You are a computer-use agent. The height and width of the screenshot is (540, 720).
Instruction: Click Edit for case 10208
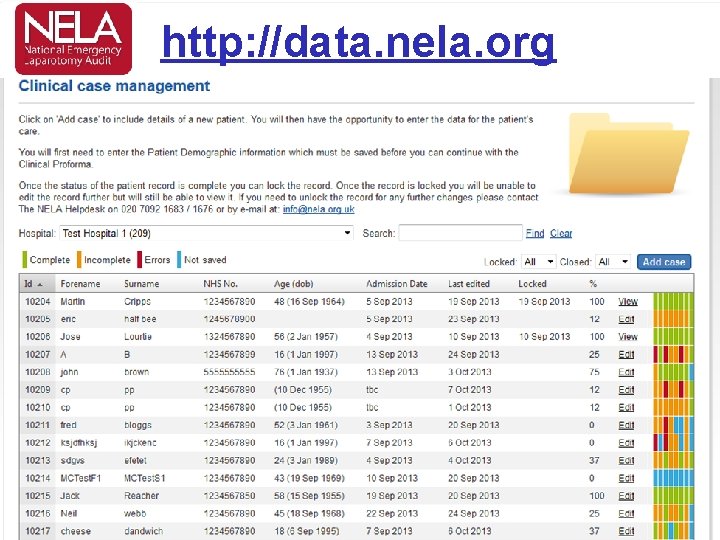(626, 372)
